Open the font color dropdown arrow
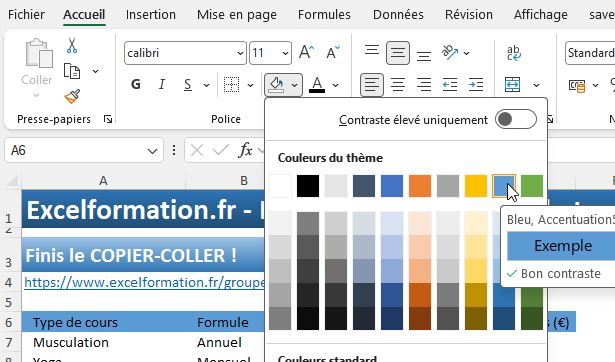 (335, 85)
